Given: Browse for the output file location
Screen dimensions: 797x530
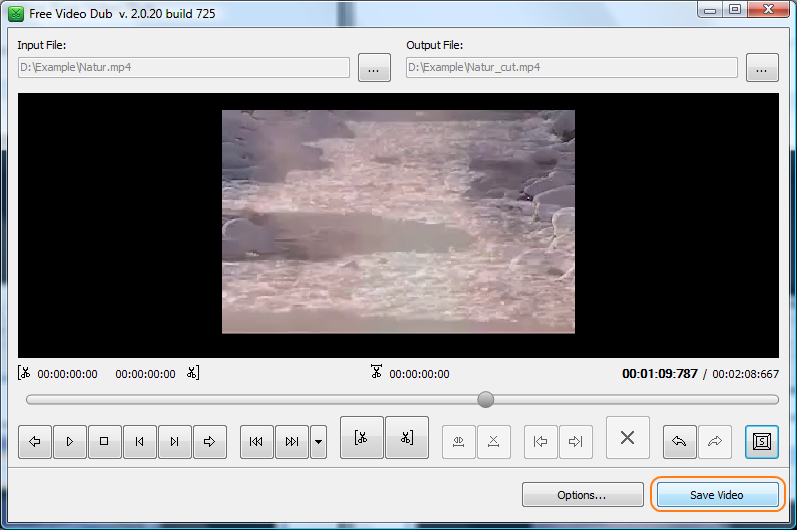Looking at the screenshot, I should point(762,68).
